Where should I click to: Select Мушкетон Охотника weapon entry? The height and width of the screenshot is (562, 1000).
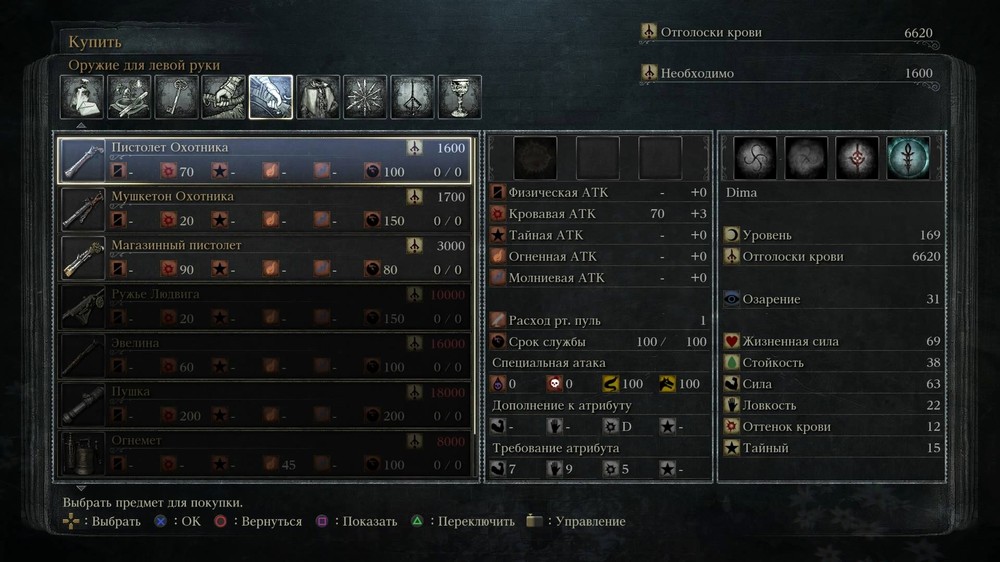[x=265, y=209]
